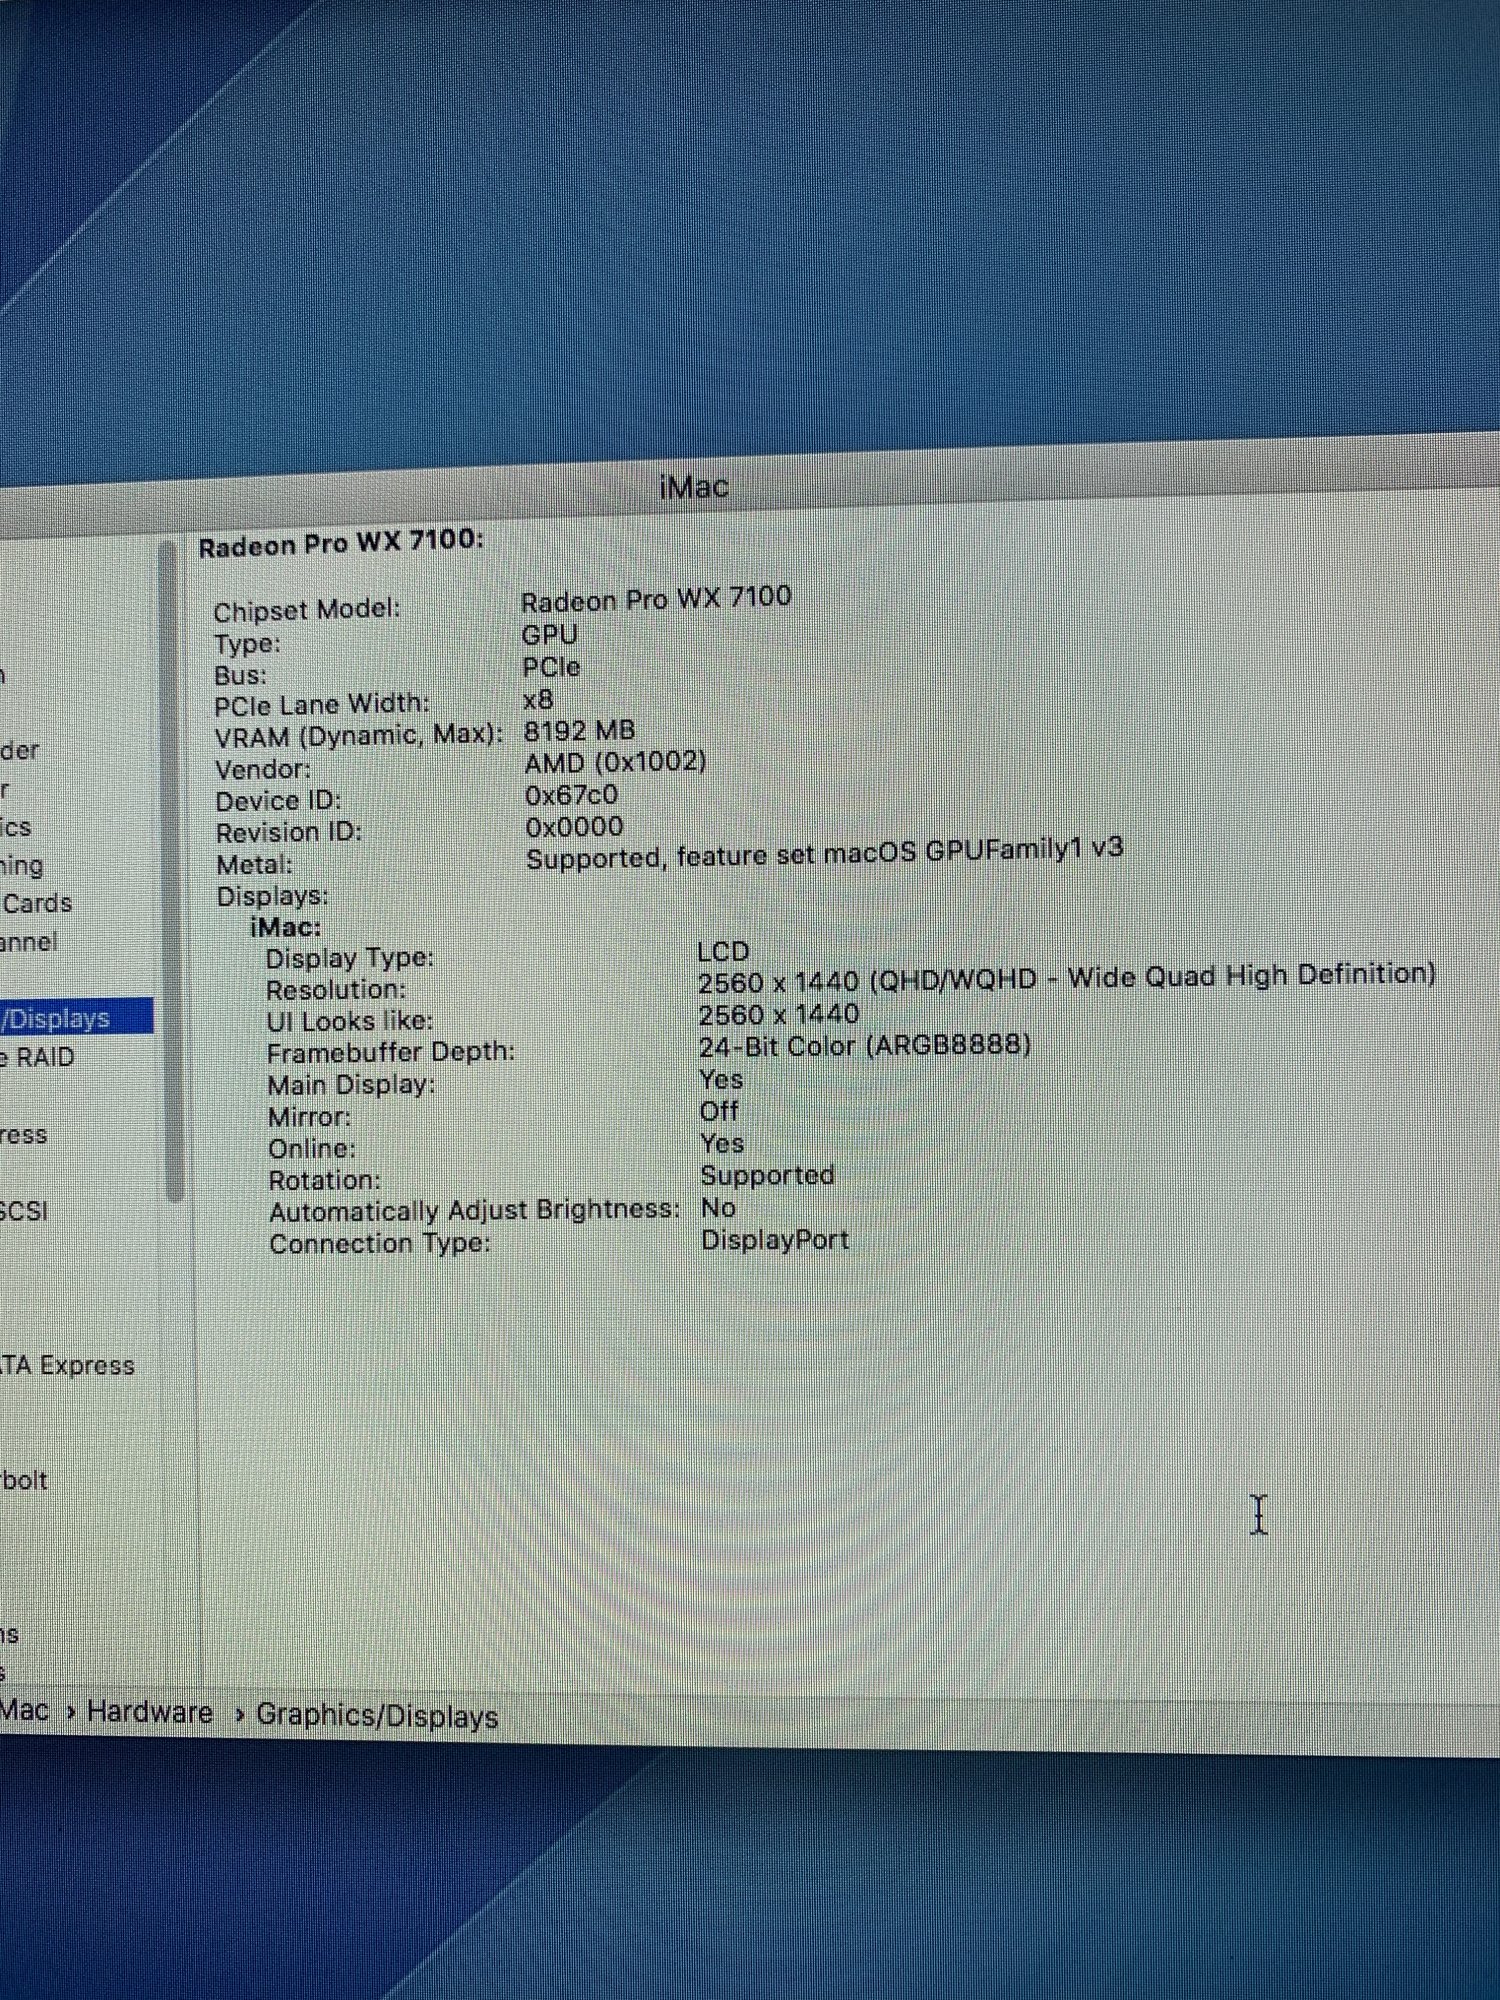This screenshot has width=1500, height=2000.
Task: Click the AMD (0x1002) vendor value
Action: 615,763
